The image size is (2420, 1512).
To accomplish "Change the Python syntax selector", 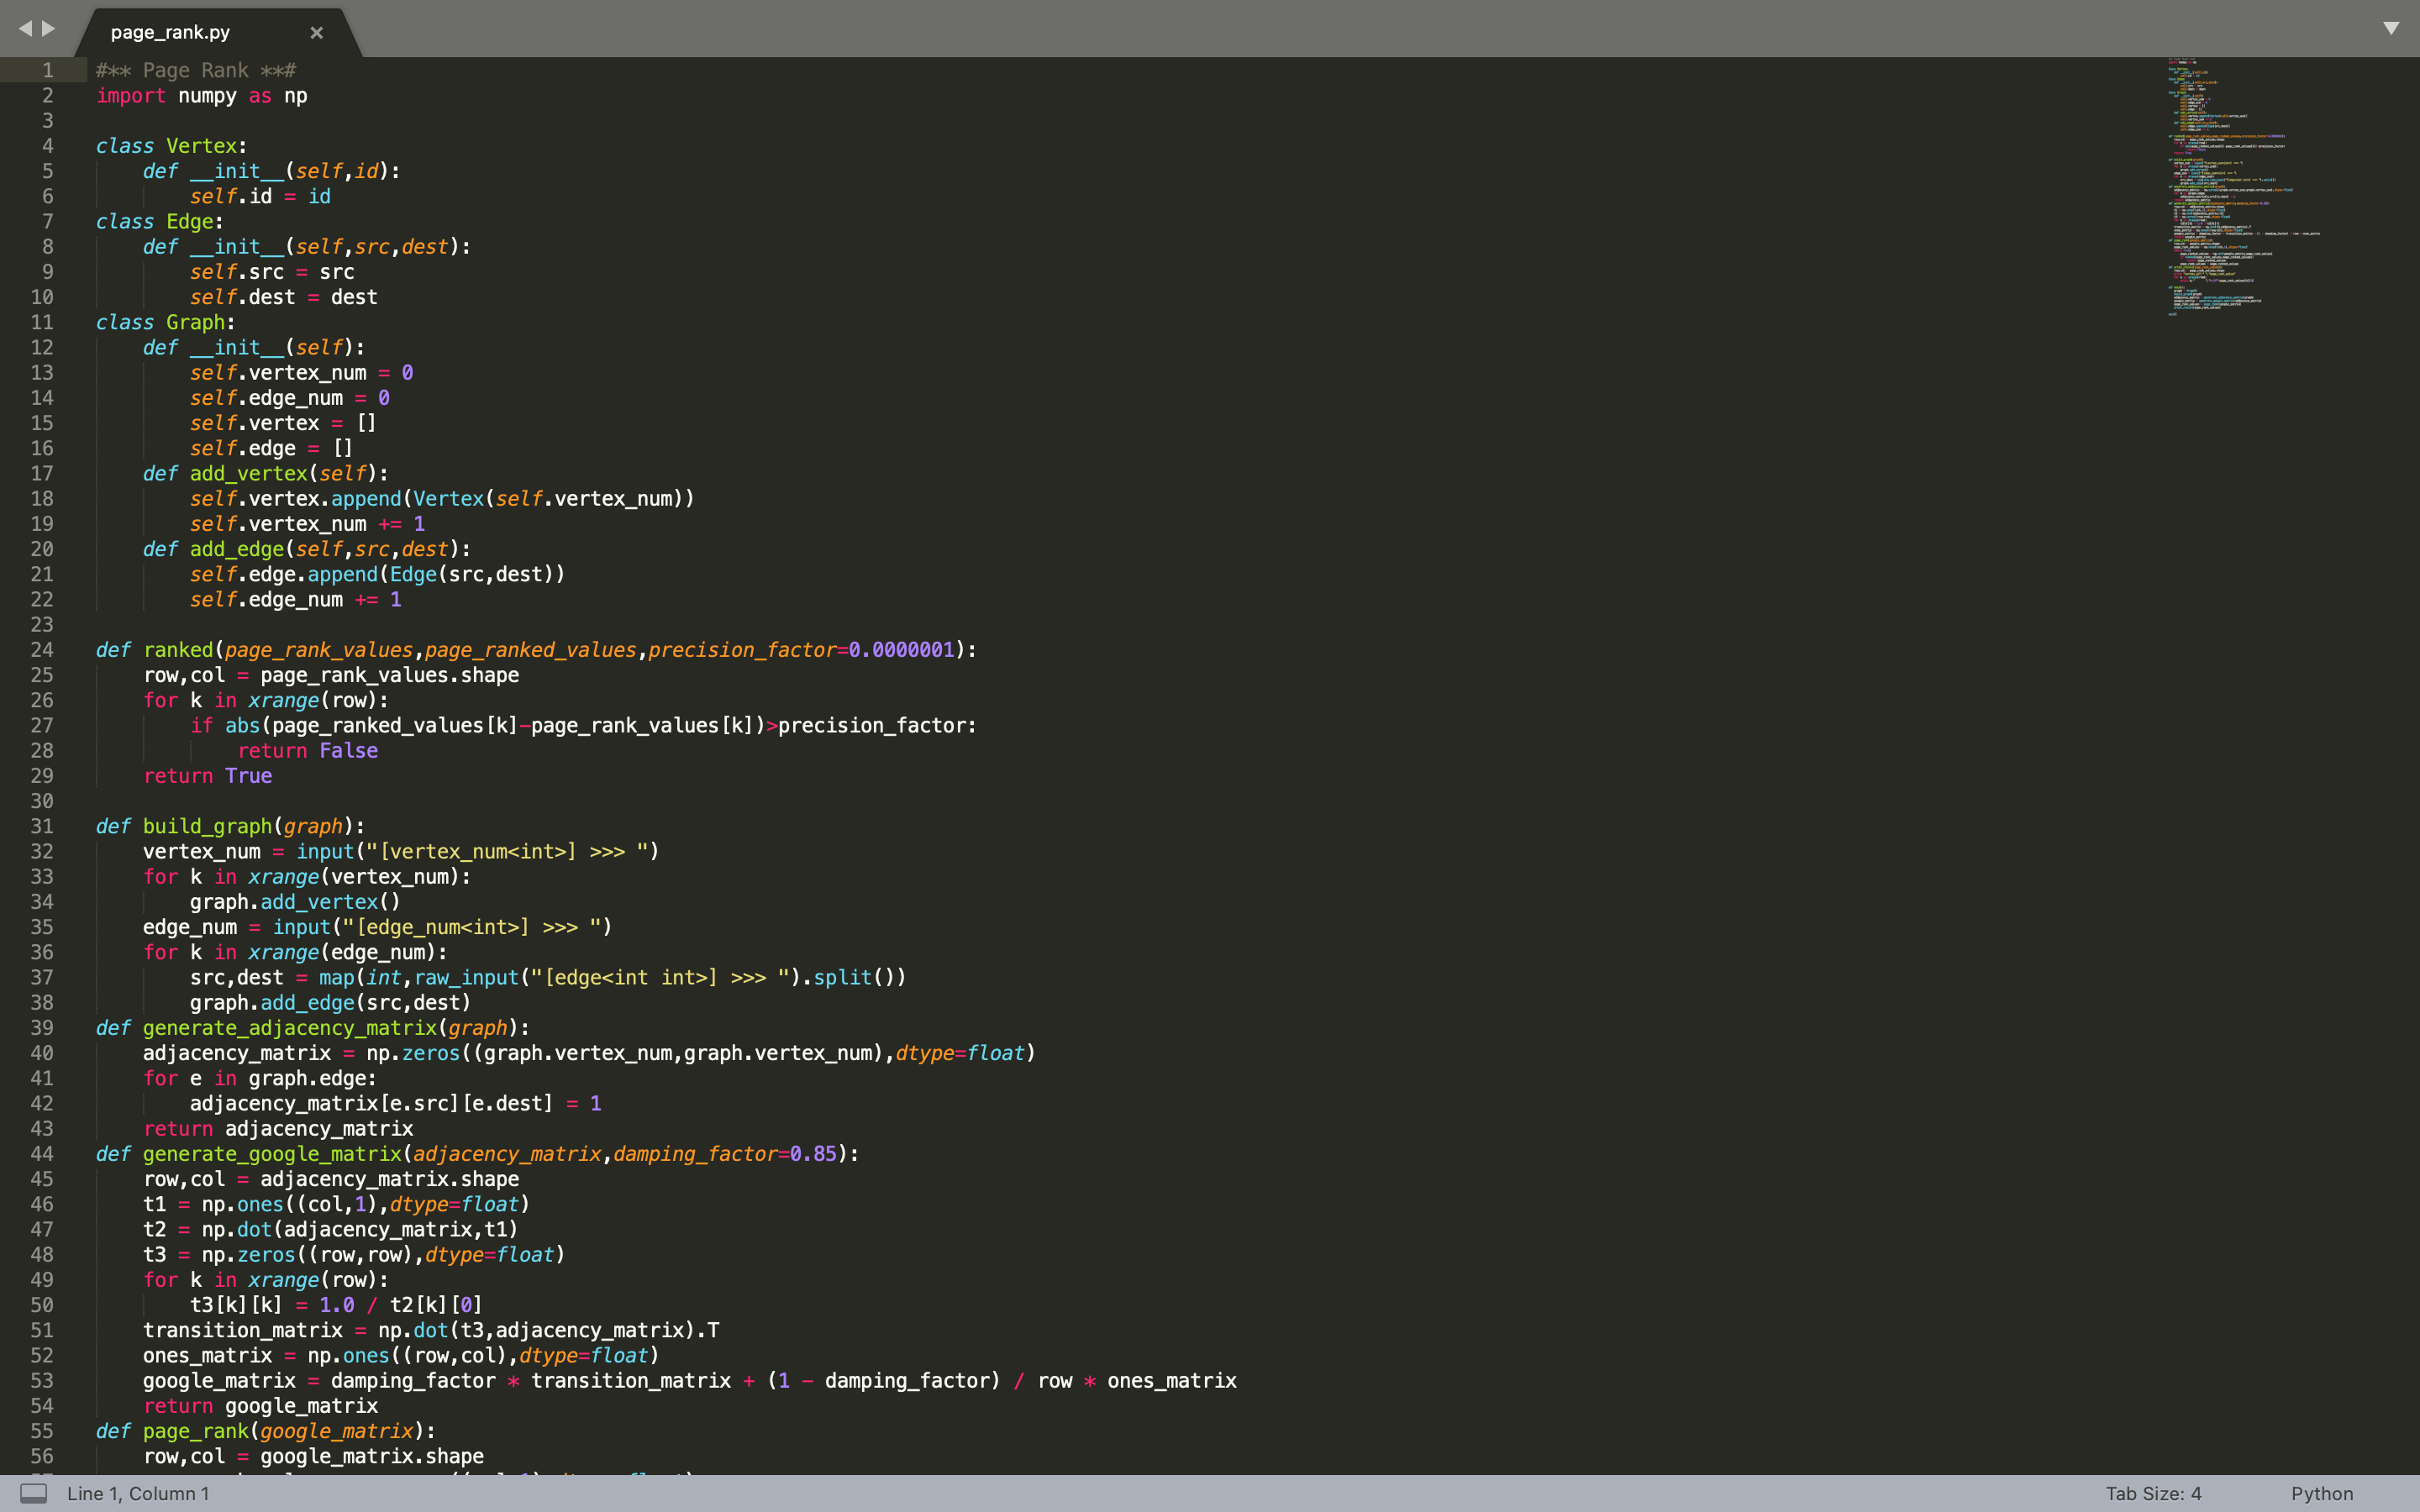I will click(x=2322, y=1493).
